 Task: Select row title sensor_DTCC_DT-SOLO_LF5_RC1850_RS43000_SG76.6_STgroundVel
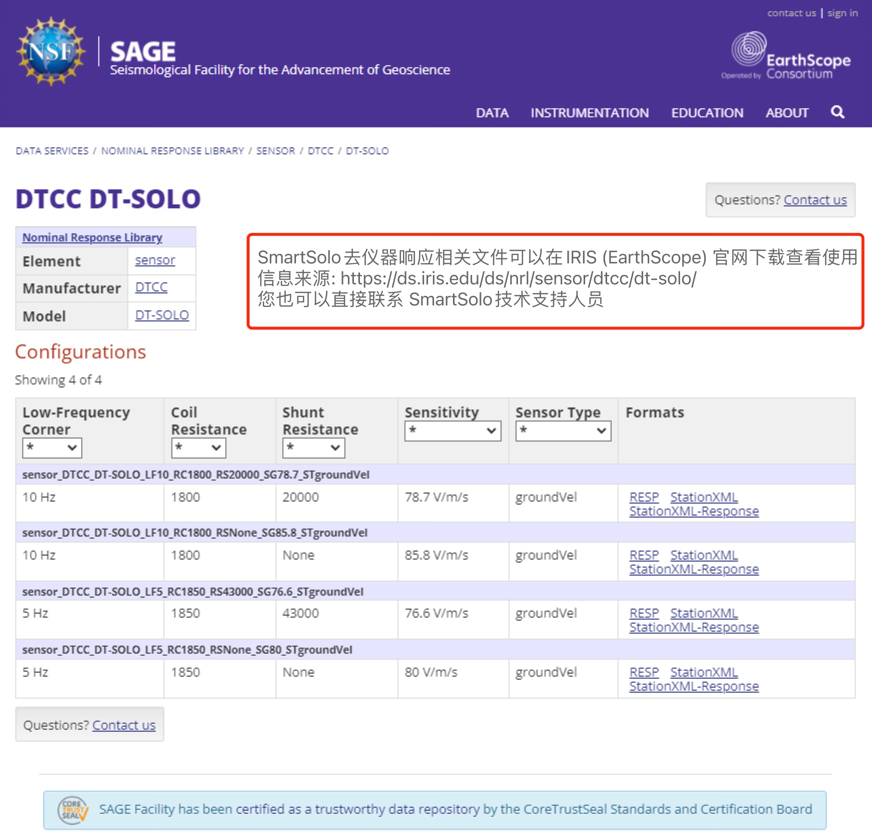(193, 592)
